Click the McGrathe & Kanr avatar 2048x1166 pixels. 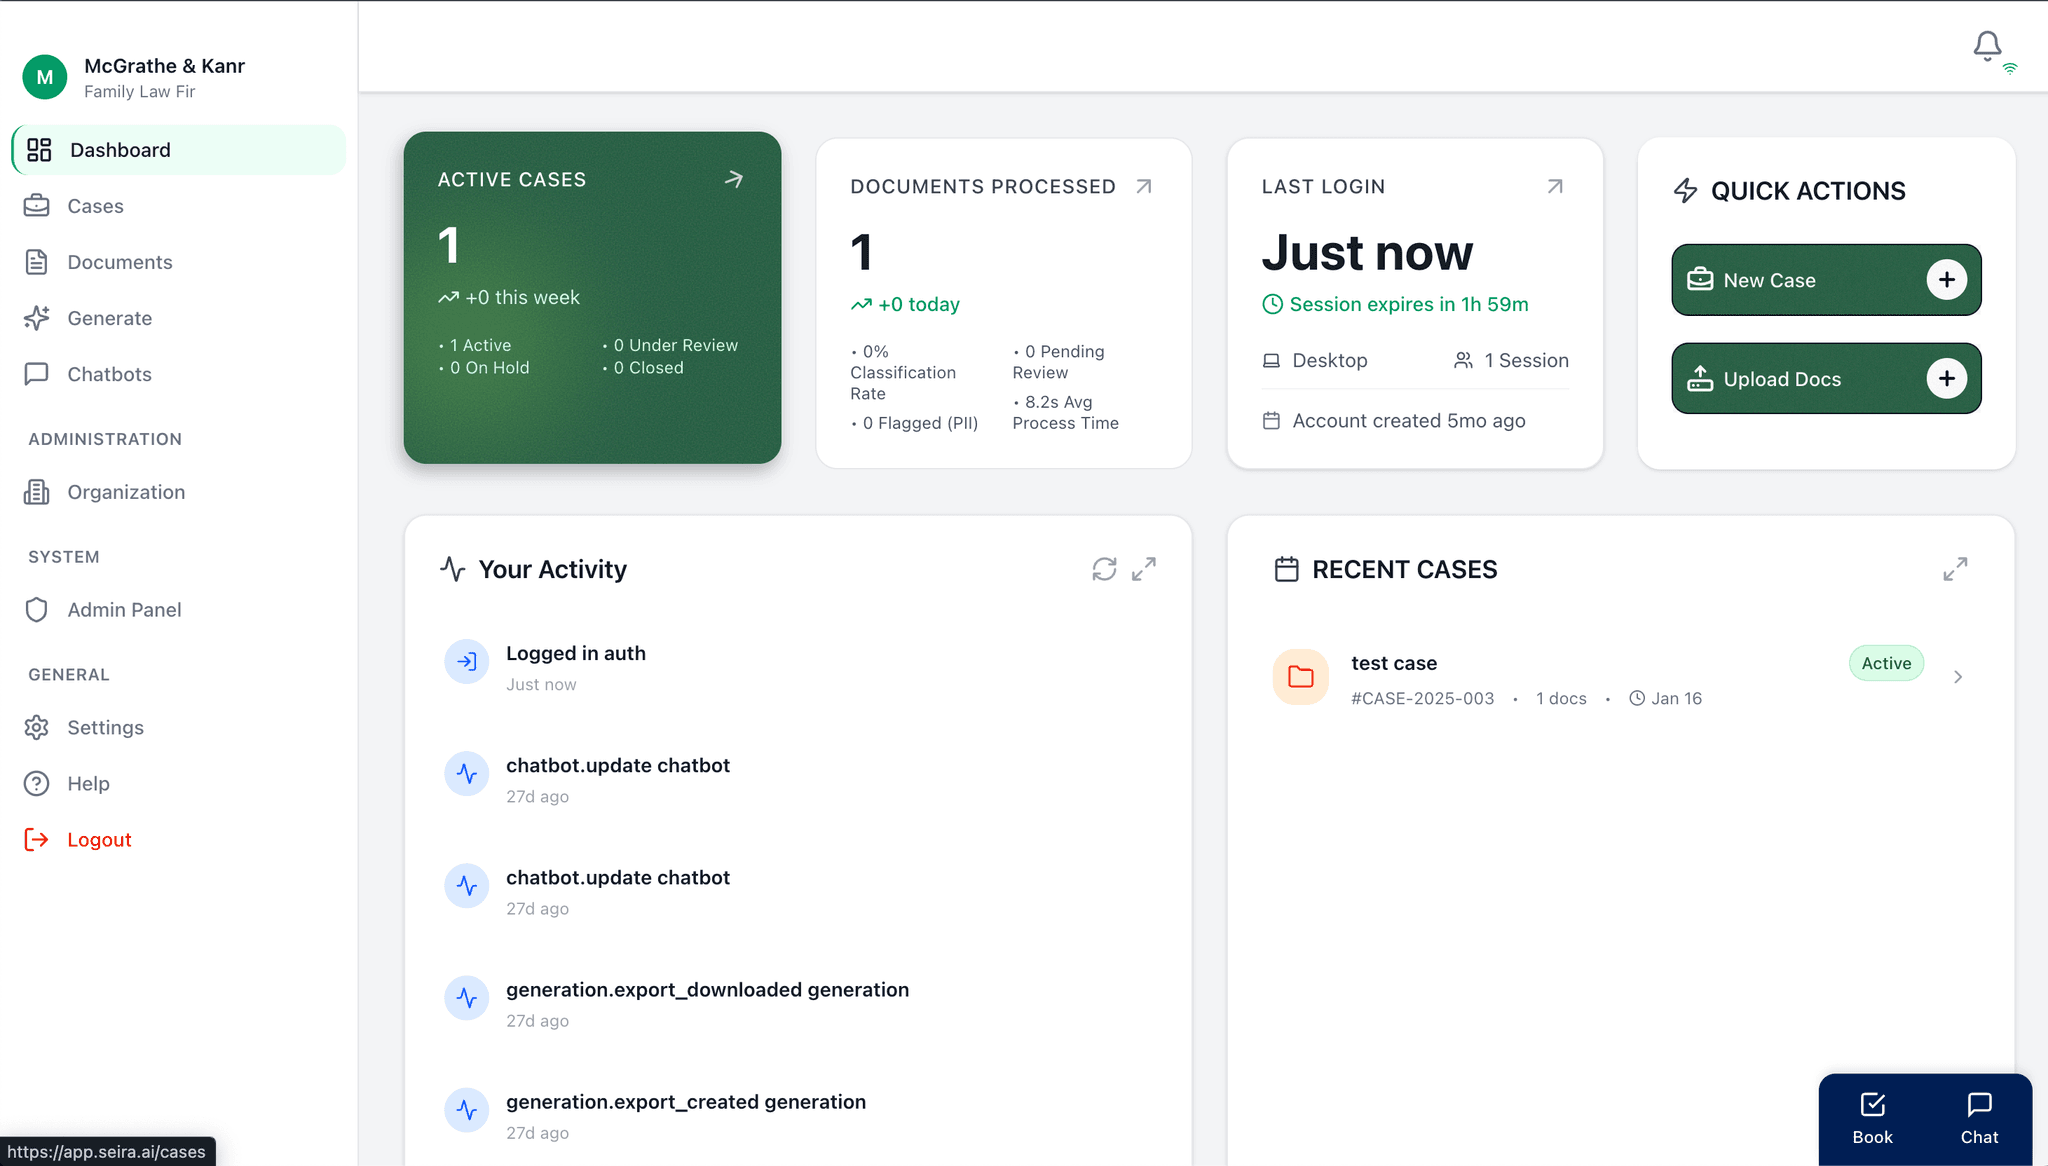click(45, 77)
